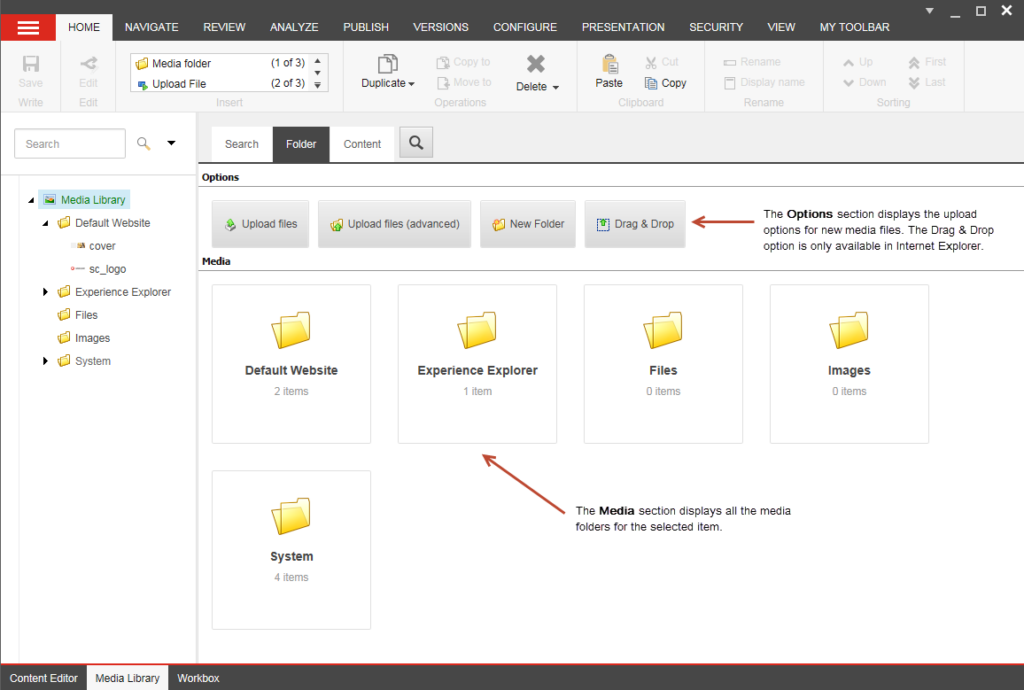
Task: Create a folder with the New Folder button
Action: tap(528, 223)
